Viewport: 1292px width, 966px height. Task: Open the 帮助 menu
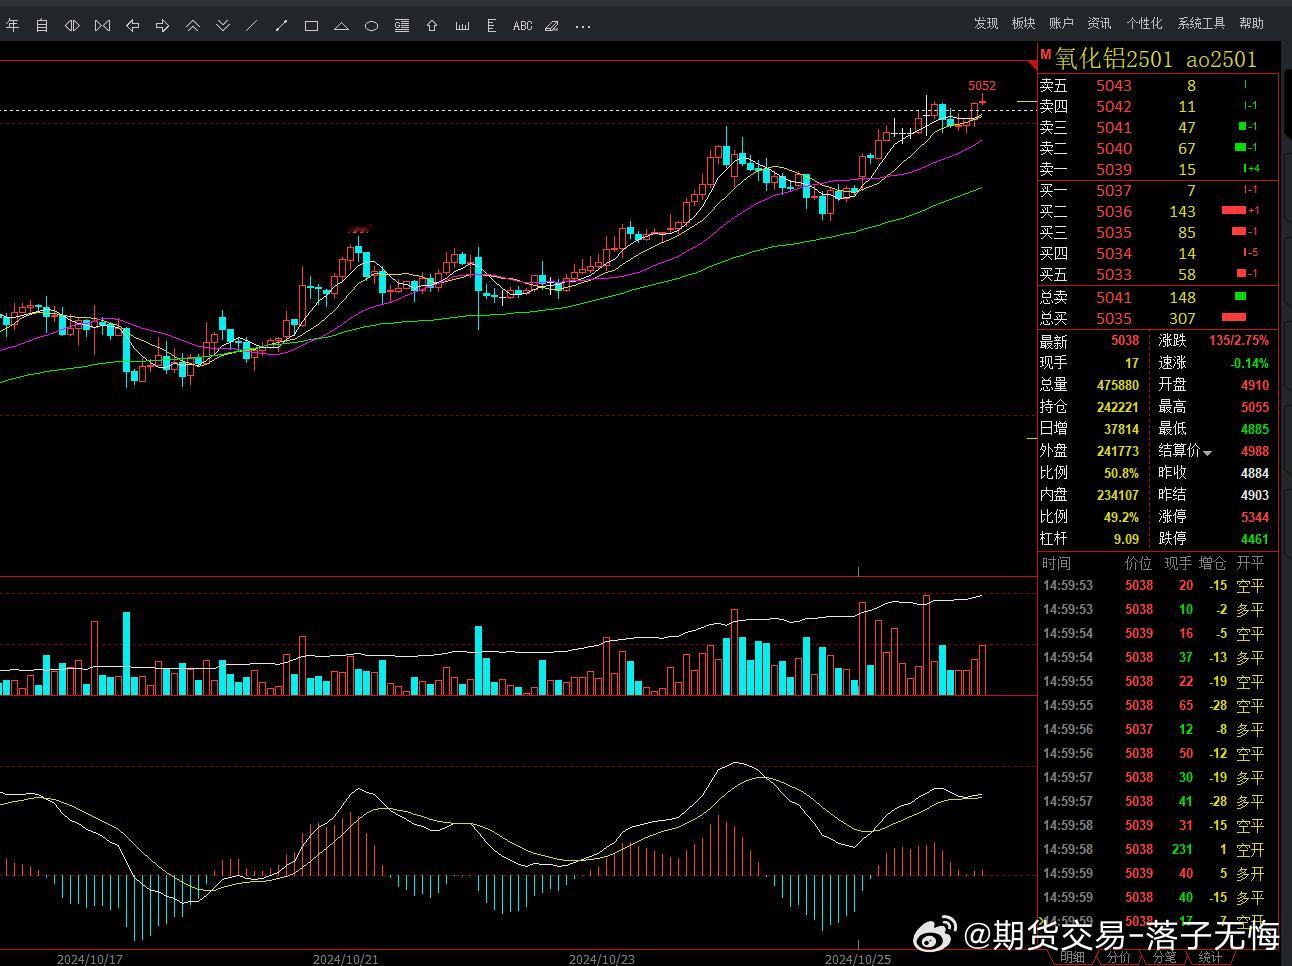point(1251,23)
